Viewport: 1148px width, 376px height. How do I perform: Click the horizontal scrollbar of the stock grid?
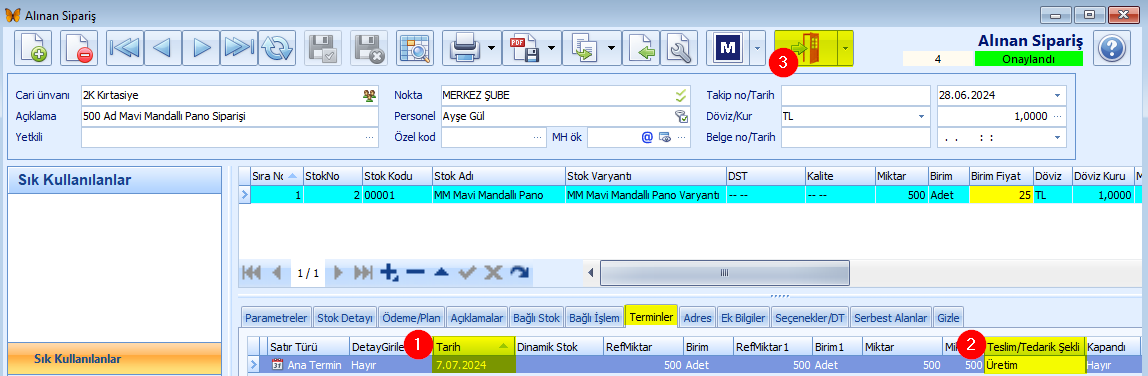click(x=725, y=272)
